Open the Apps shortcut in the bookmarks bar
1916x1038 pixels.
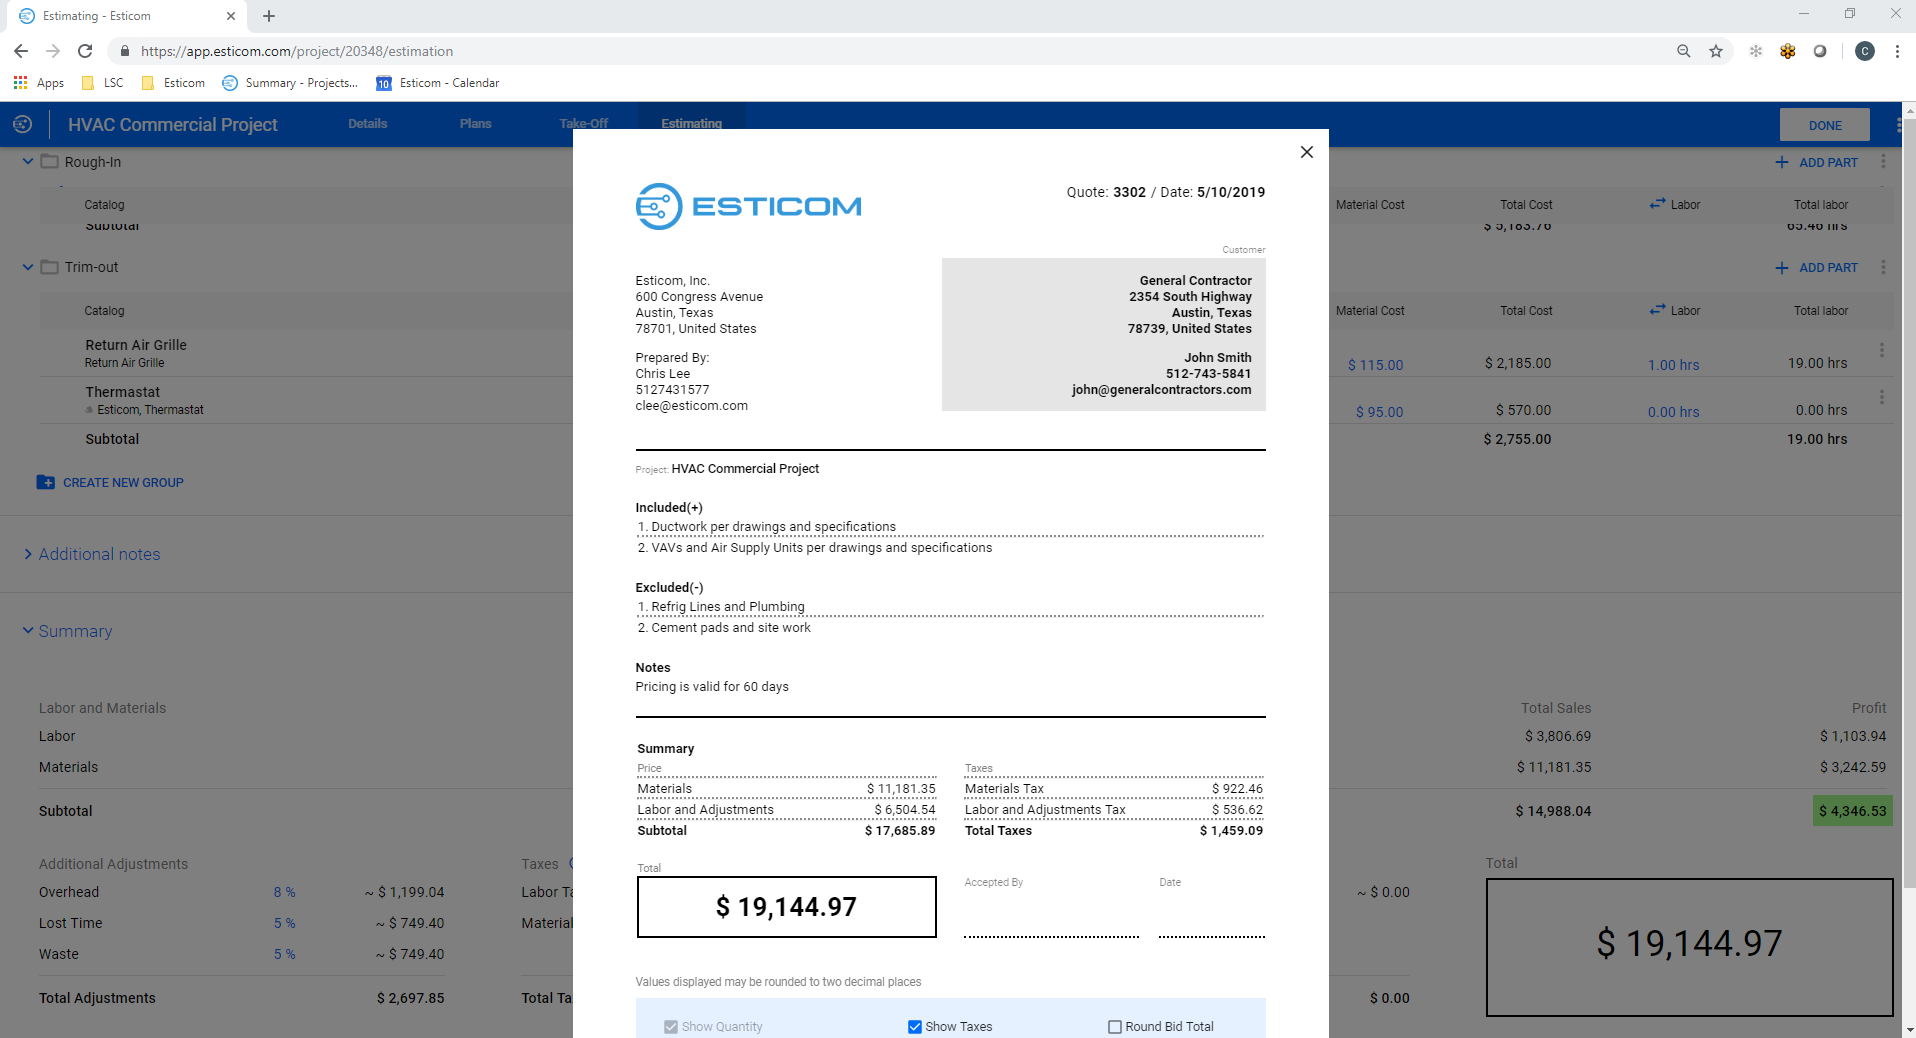[x=39, y=83]
